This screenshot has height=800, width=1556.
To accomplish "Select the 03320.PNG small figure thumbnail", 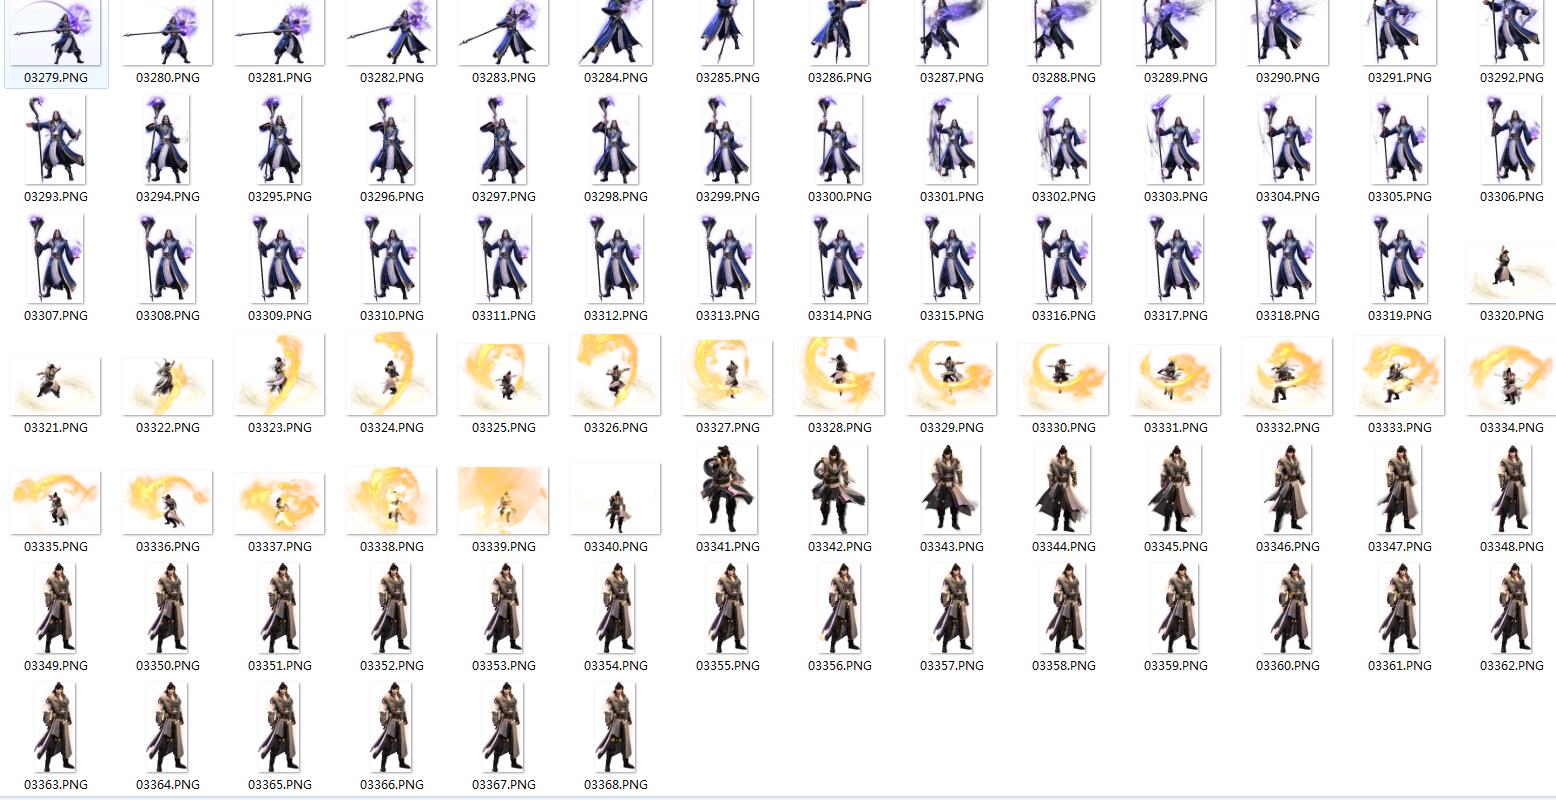I will pyautogui.click(x=1512, y=273).
